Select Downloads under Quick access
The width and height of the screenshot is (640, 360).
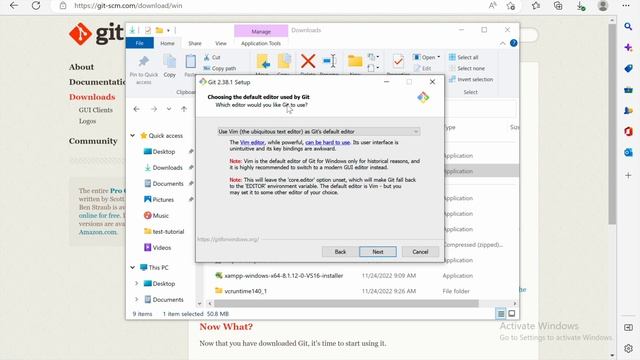167,167
